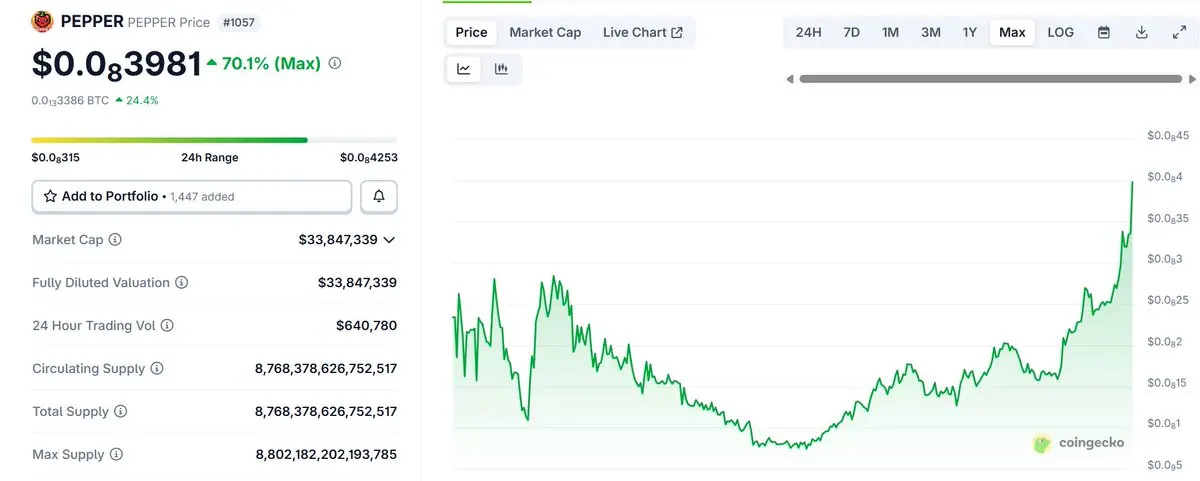Click the info icon next to Market Cap
Screen dimensions: 1200x481
[x=115, y=240]
